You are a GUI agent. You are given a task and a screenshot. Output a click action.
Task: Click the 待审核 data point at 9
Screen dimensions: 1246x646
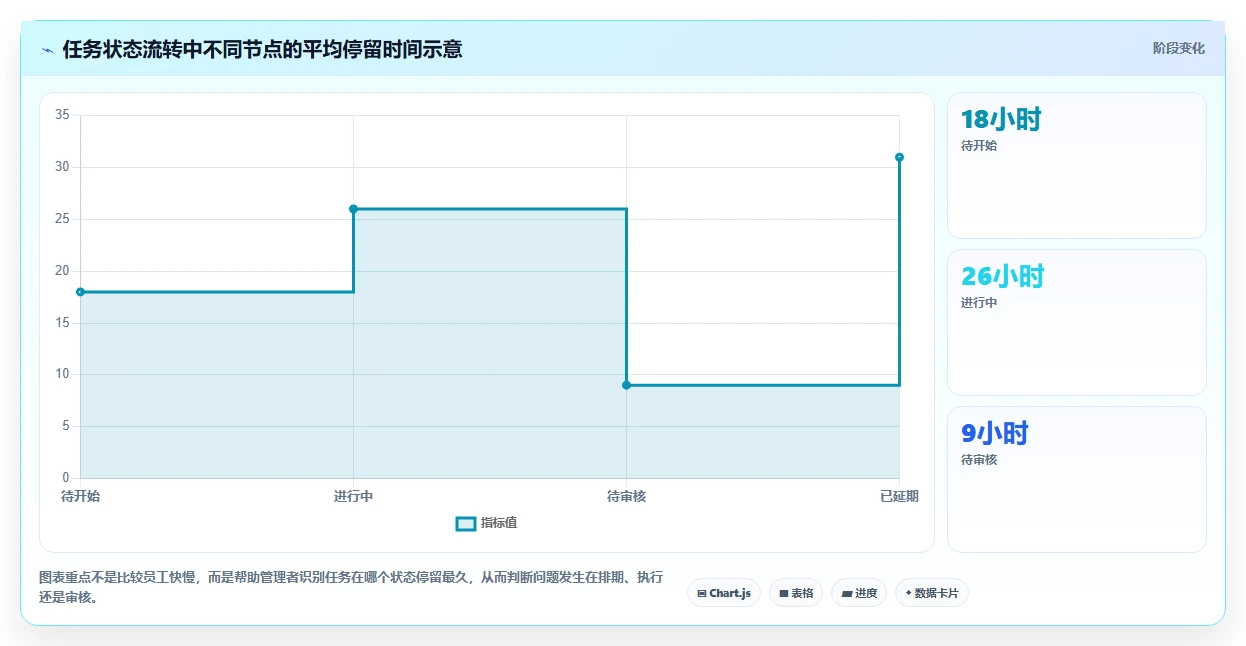[626, 385]
